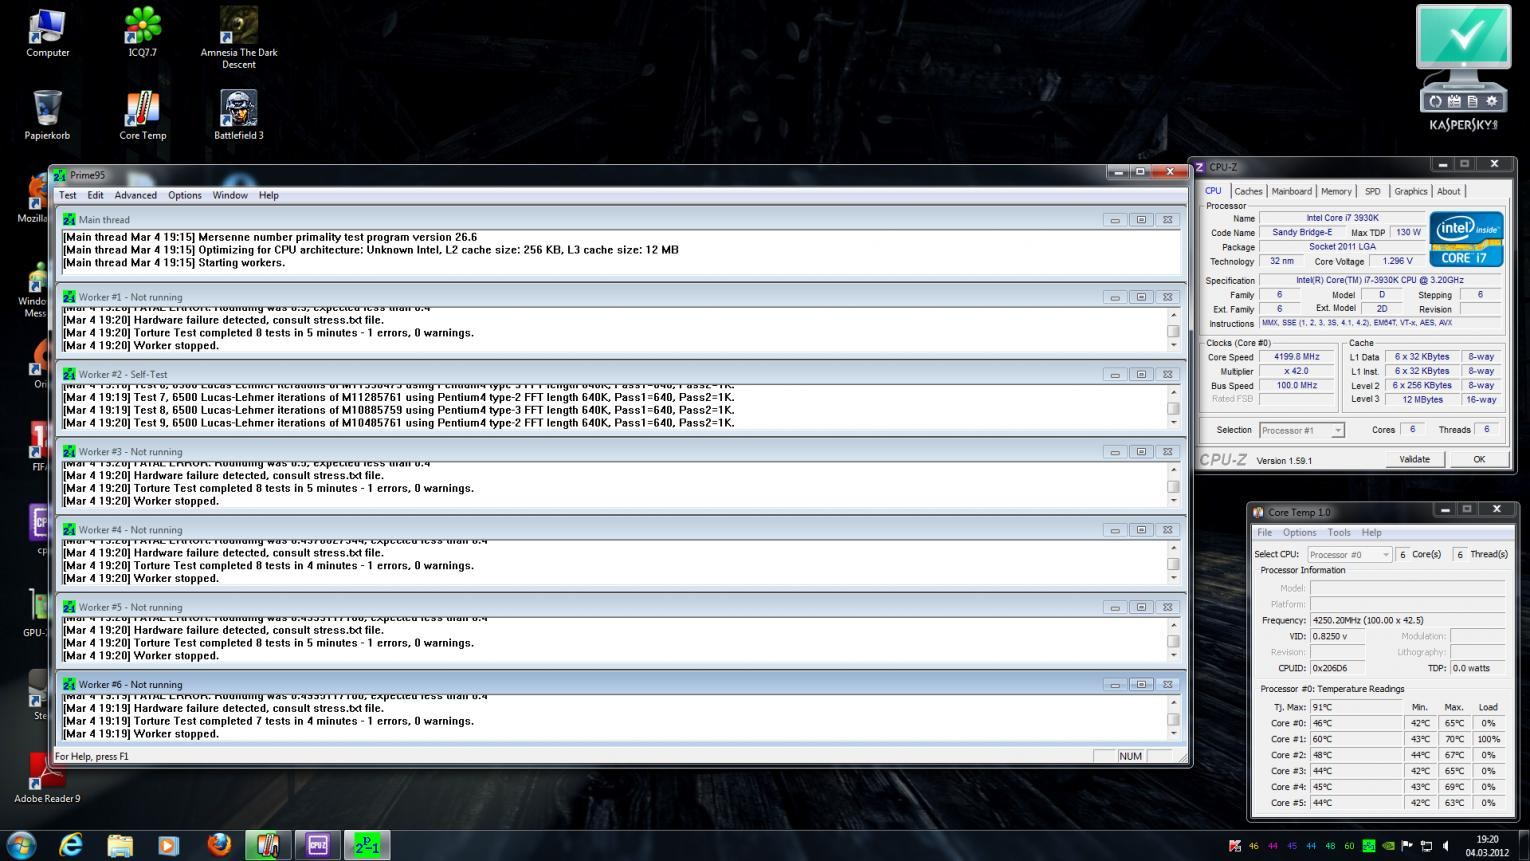
Task: Click green Prime95 tray icon
Action: 1369,846
